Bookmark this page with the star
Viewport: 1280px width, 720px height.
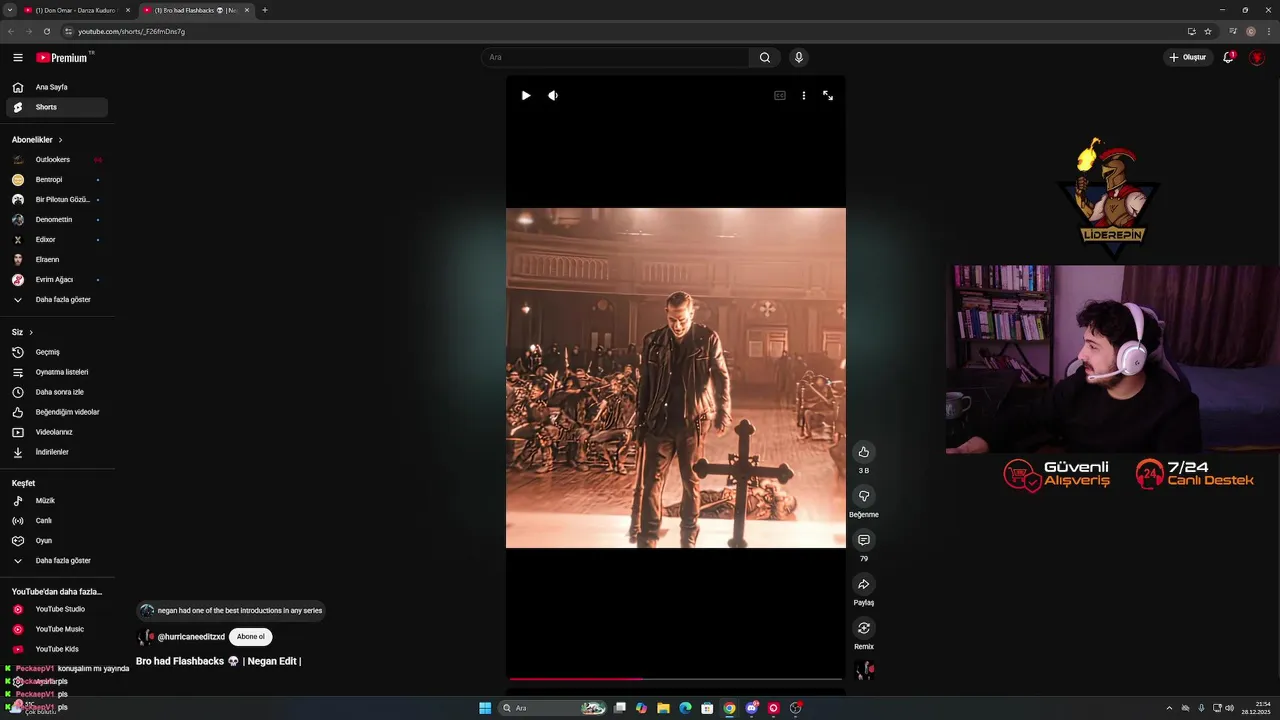tap(1208, 31)
